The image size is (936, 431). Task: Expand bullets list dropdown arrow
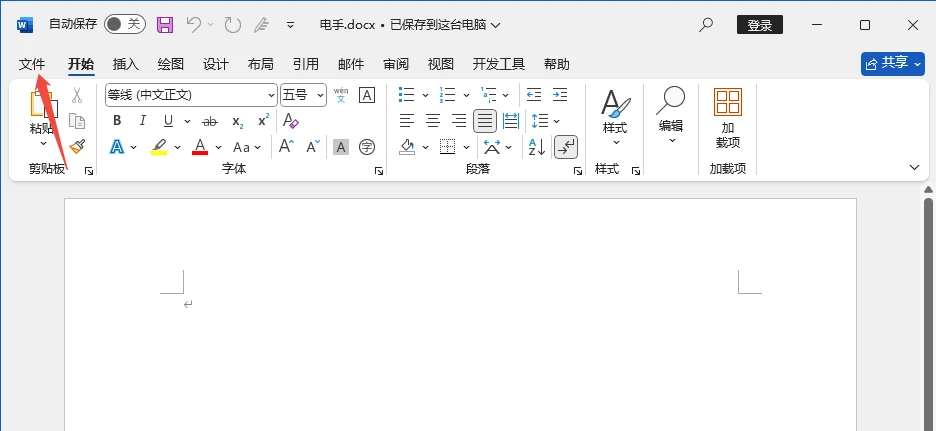pyautogui.click(x=426, y=95)
